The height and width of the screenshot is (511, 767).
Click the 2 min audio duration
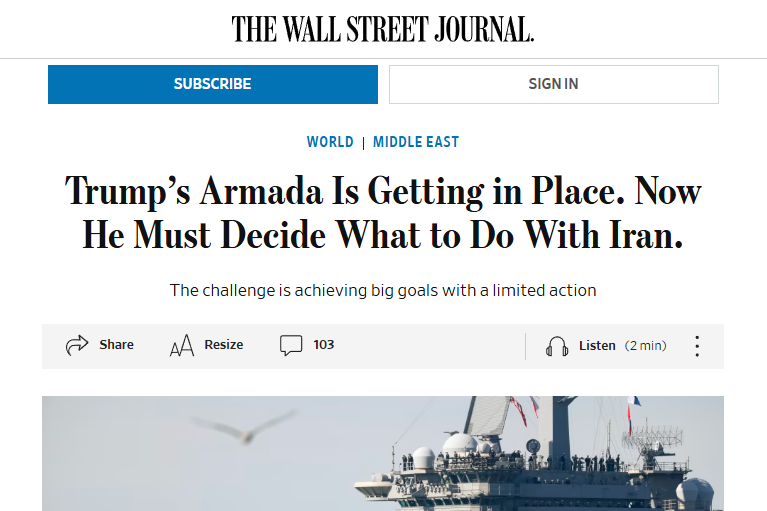click(646, 346)
